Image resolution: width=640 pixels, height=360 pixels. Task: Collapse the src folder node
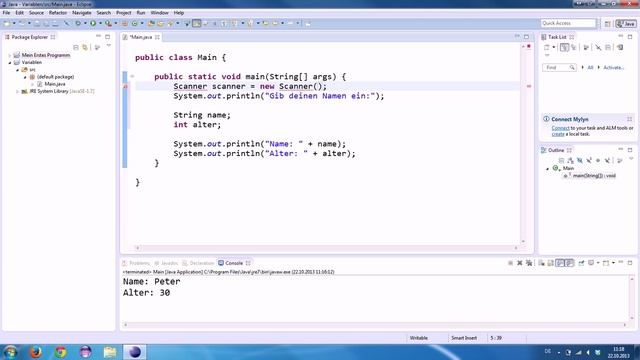[18, 70]
